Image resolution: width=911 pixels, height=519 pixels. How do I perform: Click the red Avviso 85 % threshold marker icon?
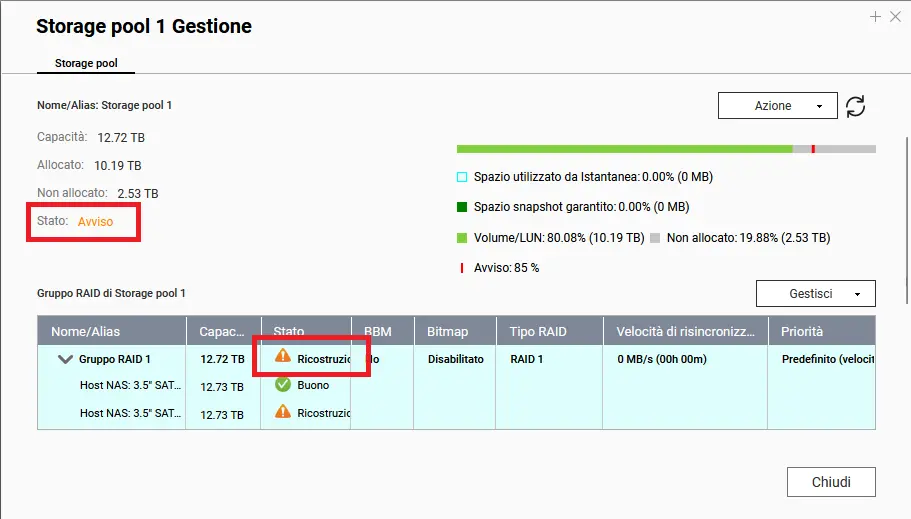click(462, 268)
